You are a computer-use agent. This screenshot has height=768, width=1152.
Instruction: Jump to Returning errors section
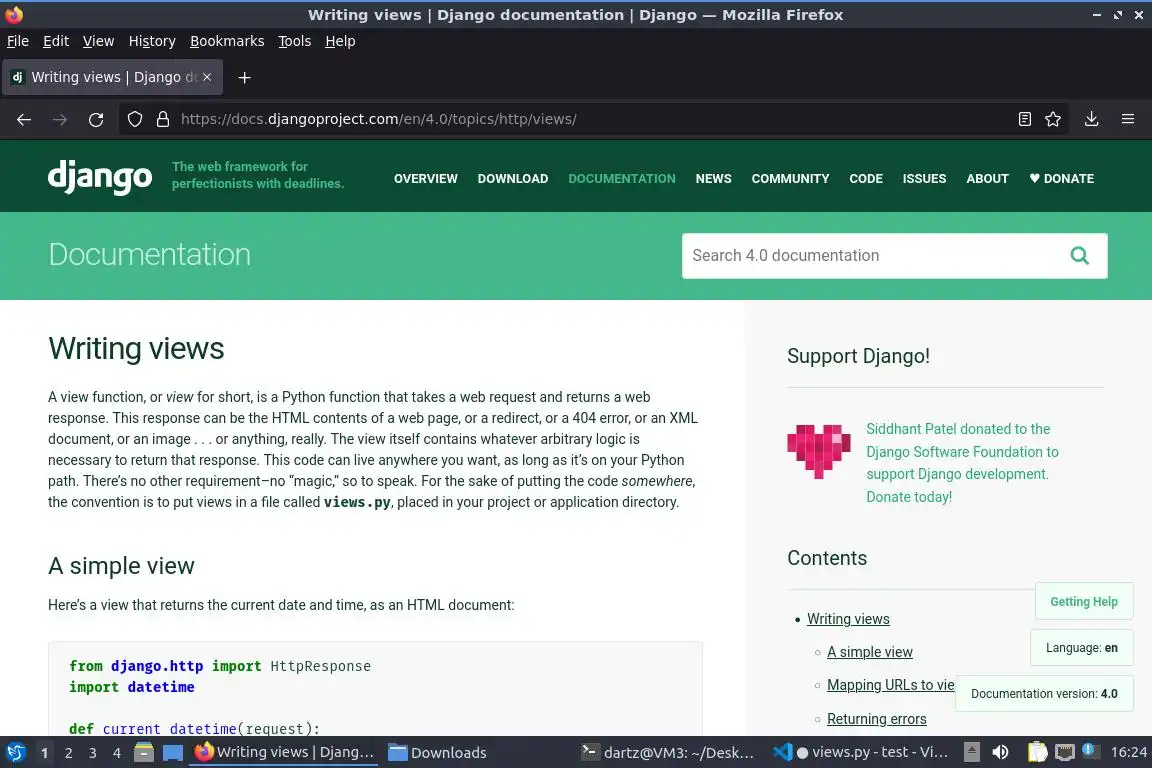(876, 719)
